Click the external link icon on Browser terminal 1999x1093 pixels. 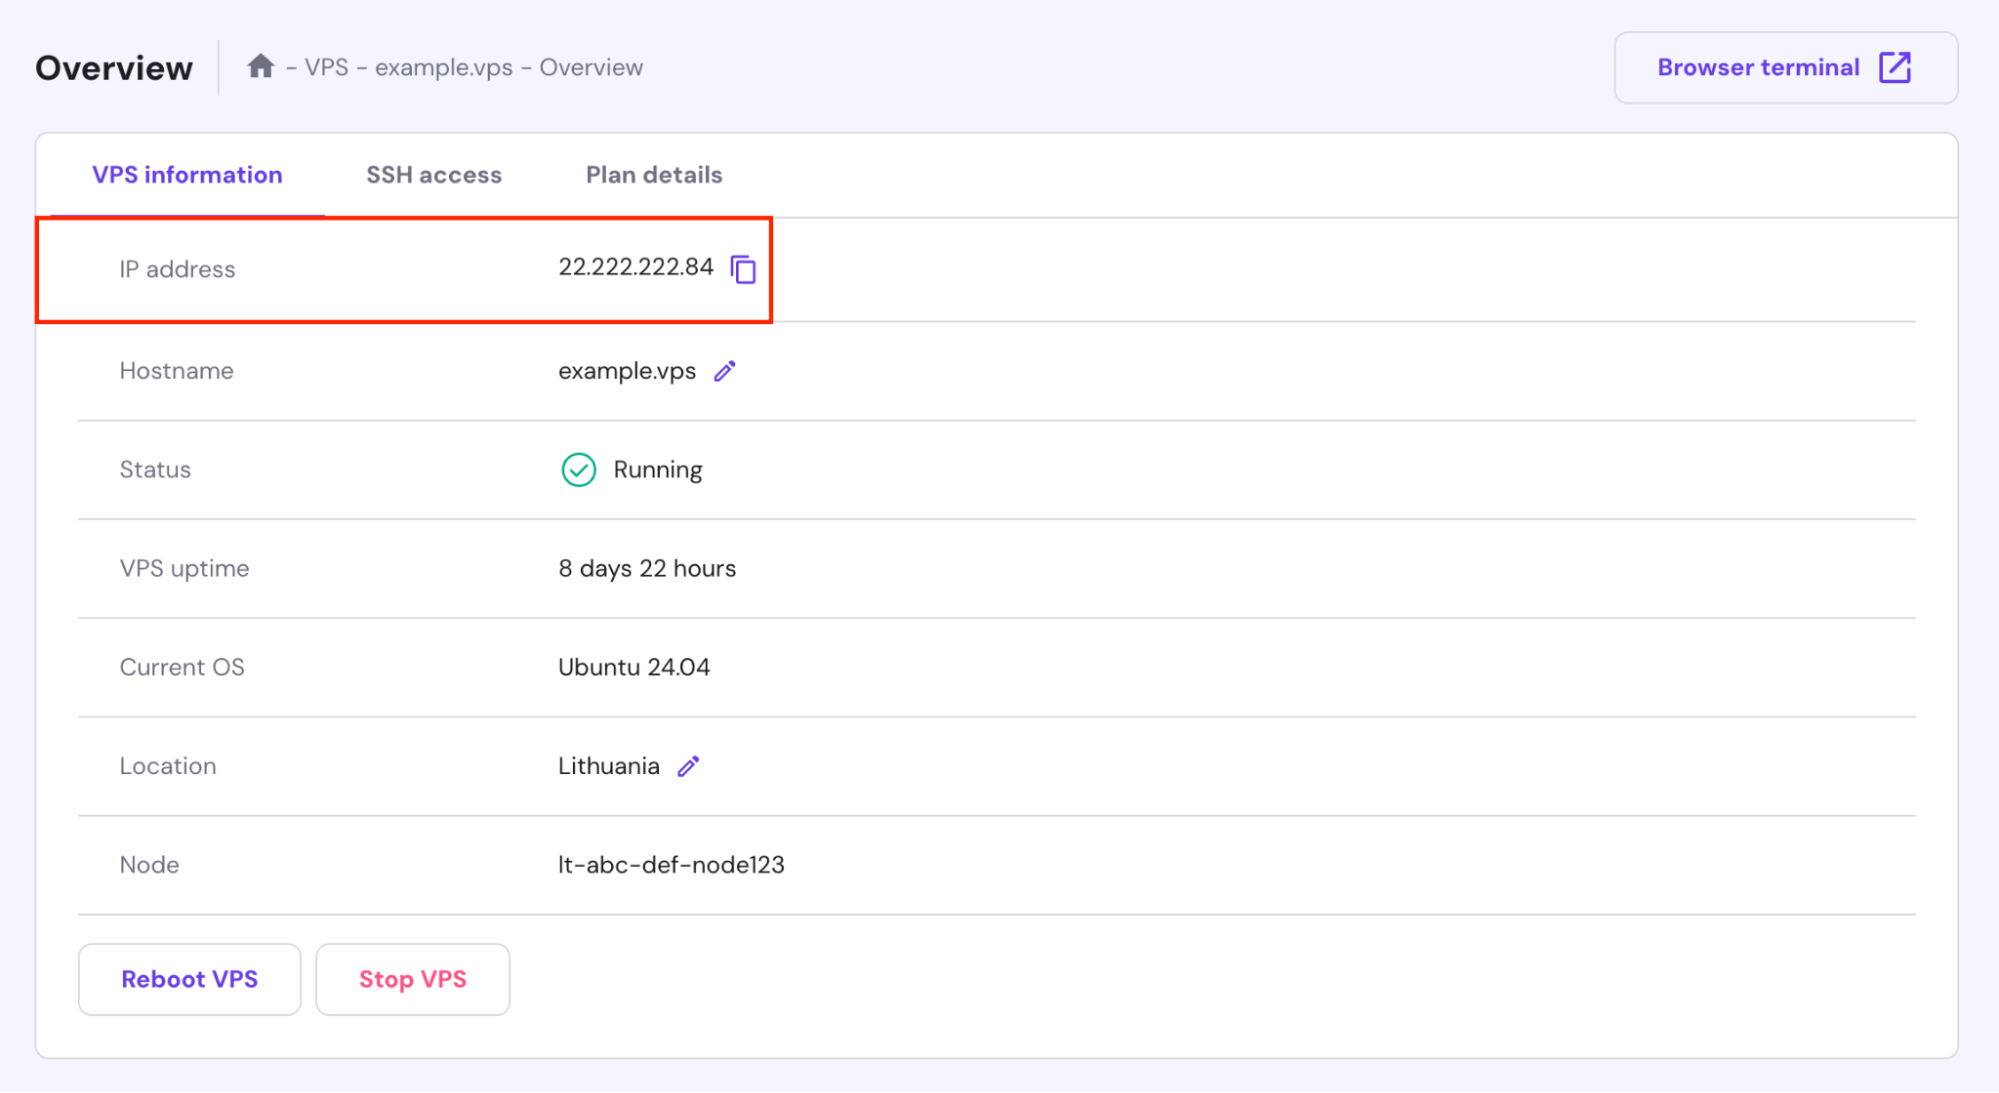1894,67
